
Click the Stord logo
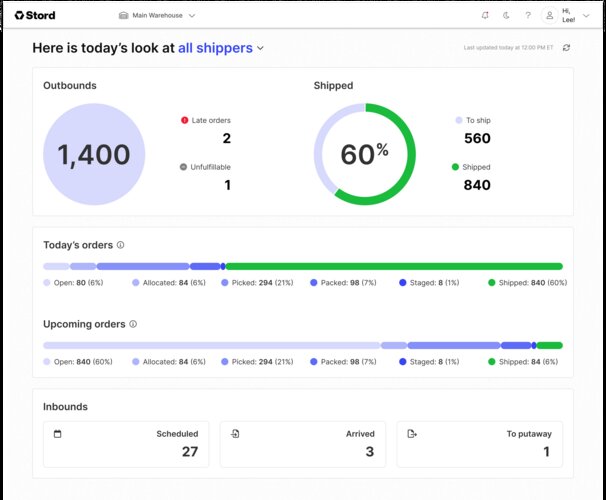pyautogui.click(x=35, y=16)
